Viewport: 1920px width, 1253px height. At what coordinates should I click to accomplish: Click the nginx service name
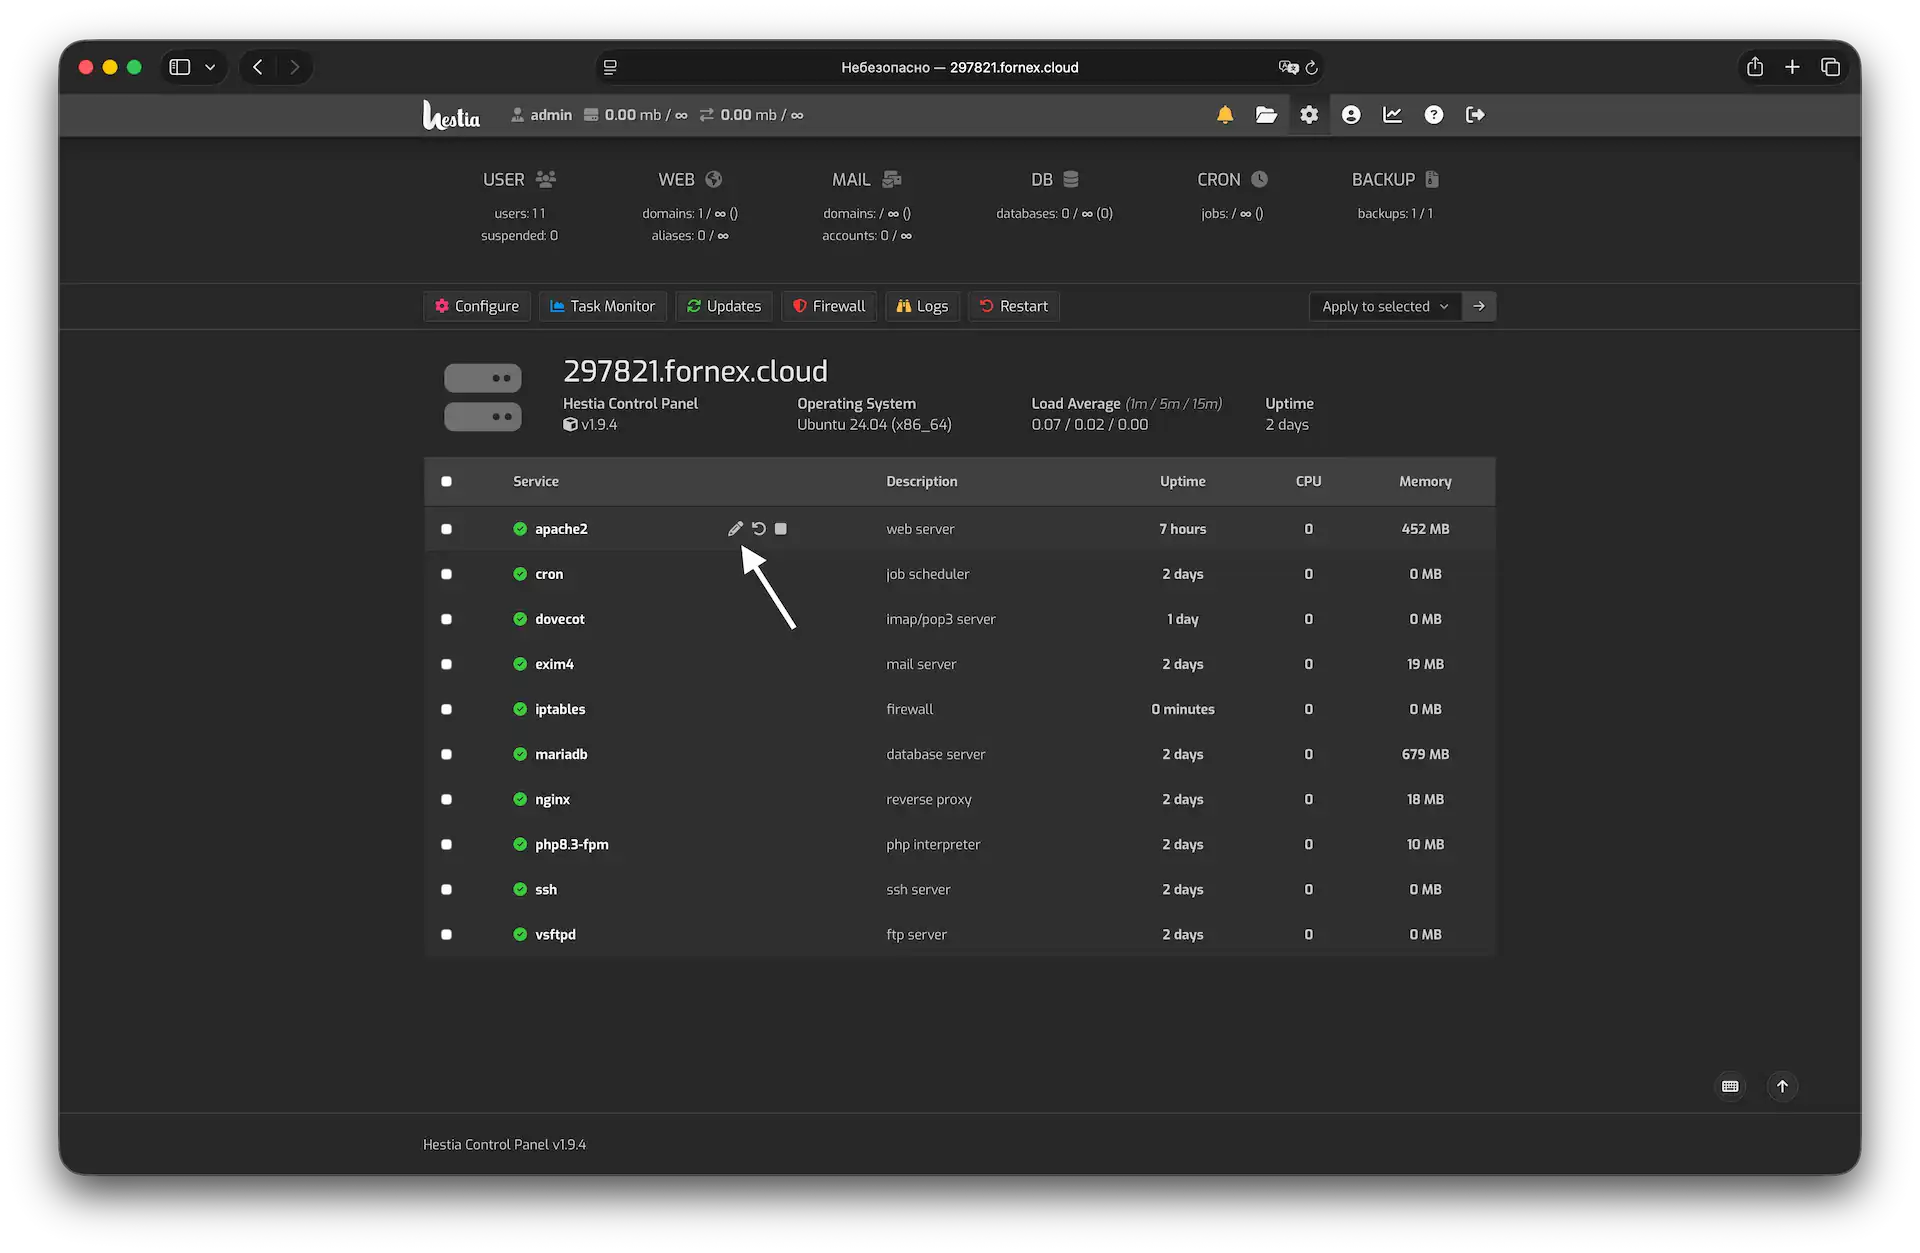[552, 799]
